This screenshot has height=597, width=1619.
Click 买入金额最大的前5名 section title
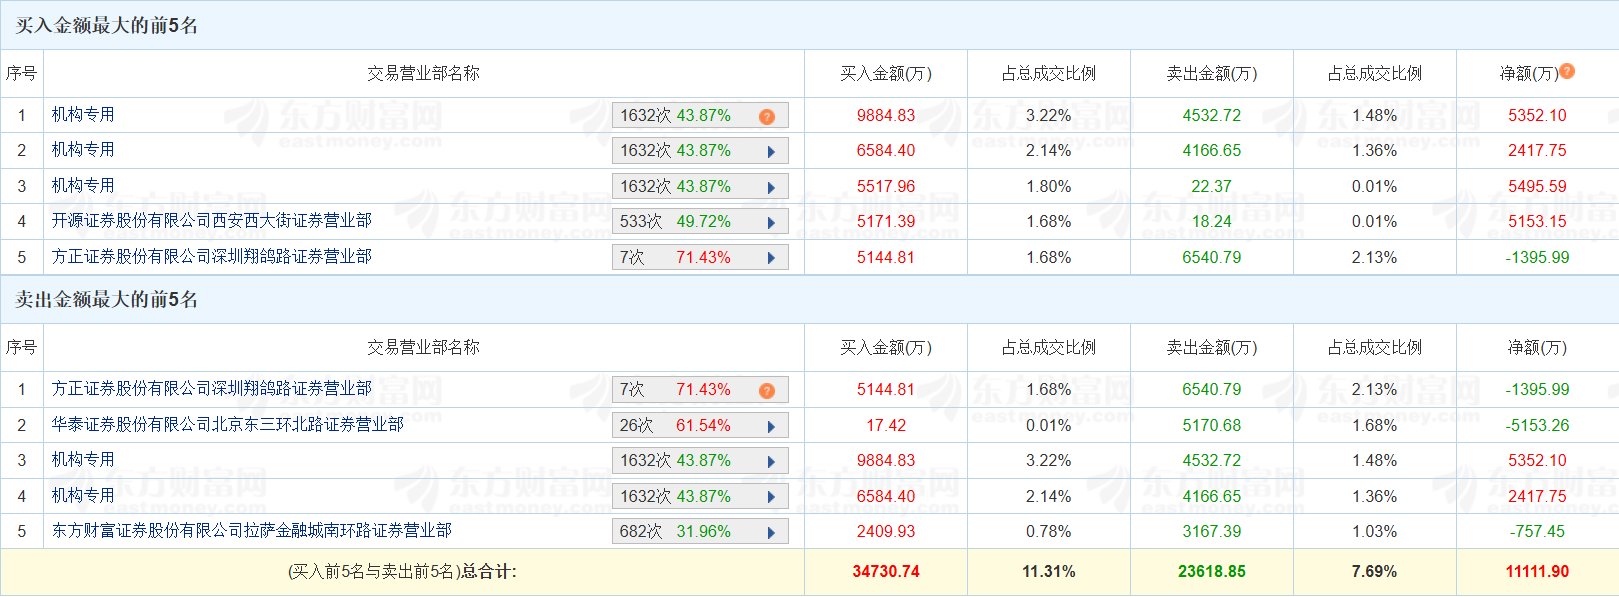[x=106, y=26]
